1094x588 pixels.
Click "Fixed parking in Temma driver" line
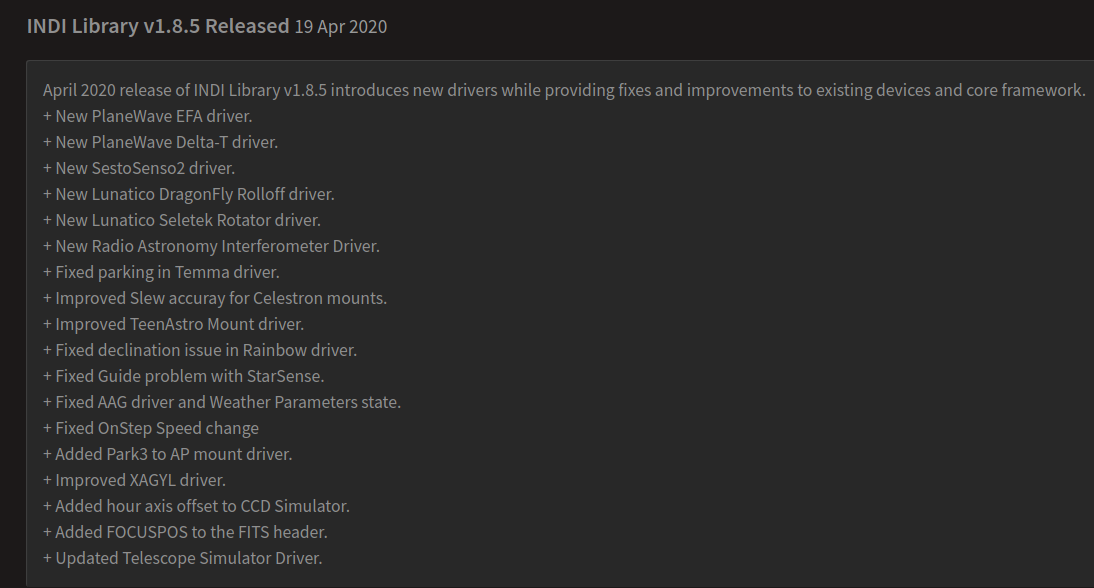pyautogui.click(x=161, y=272)
